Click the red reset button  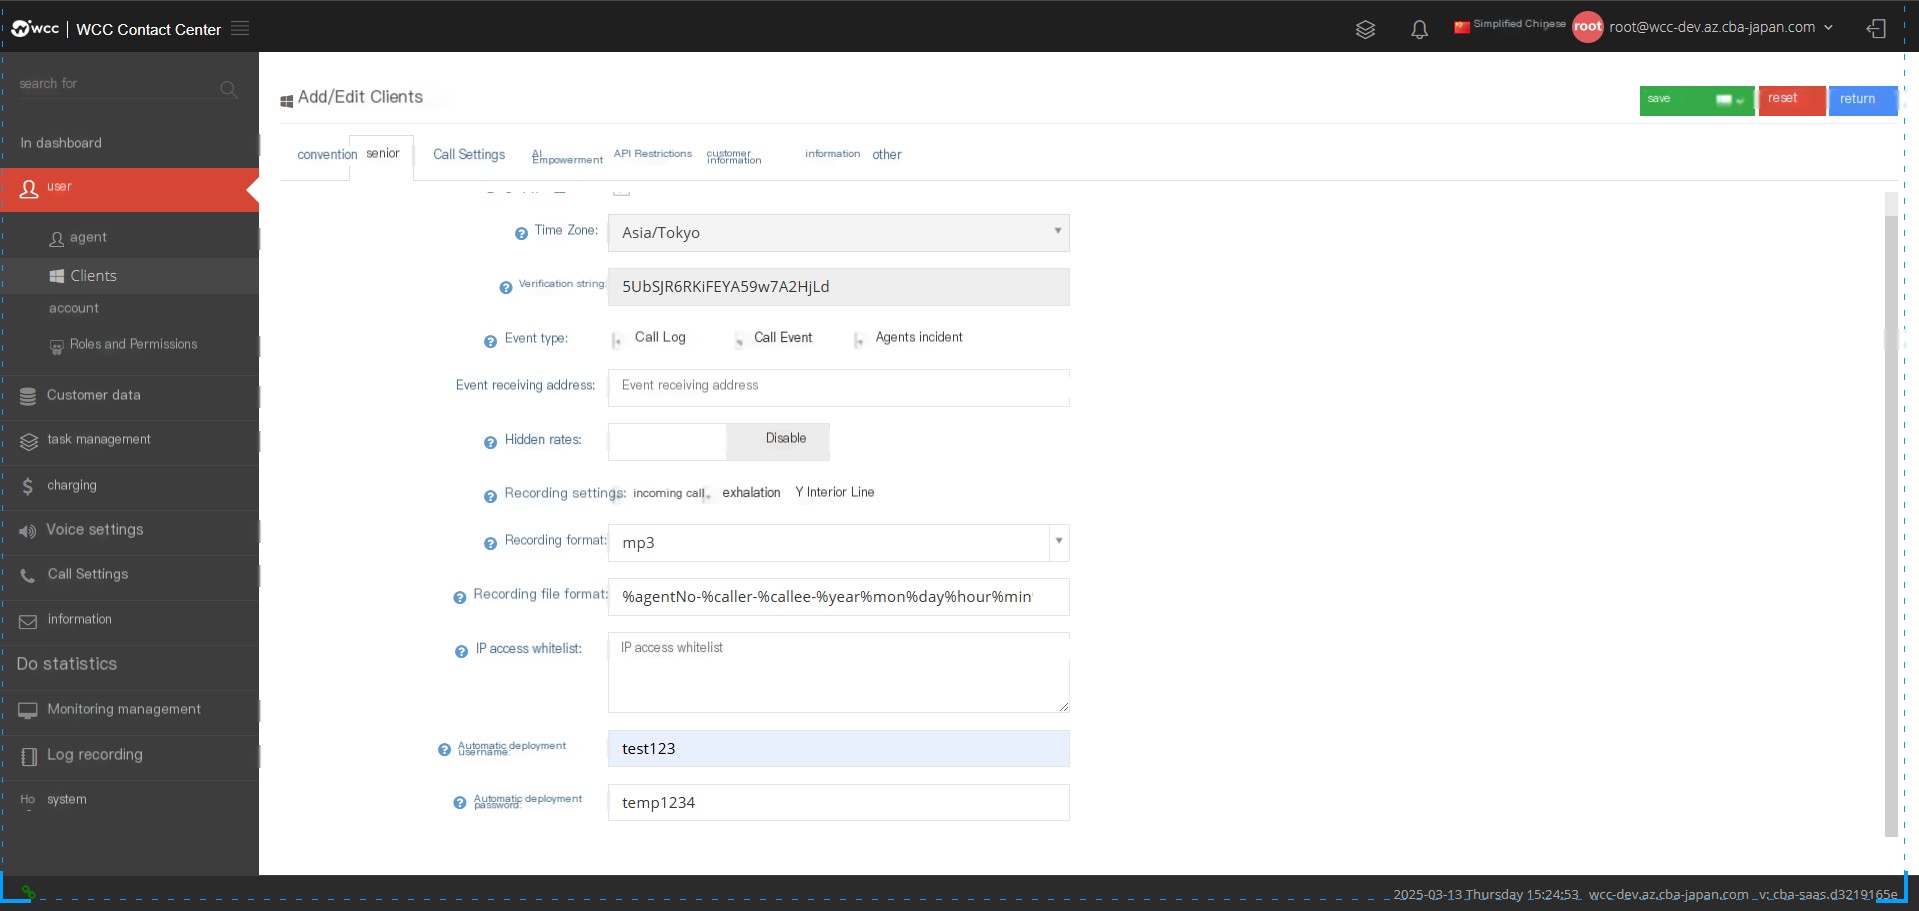coord(1792,100)
